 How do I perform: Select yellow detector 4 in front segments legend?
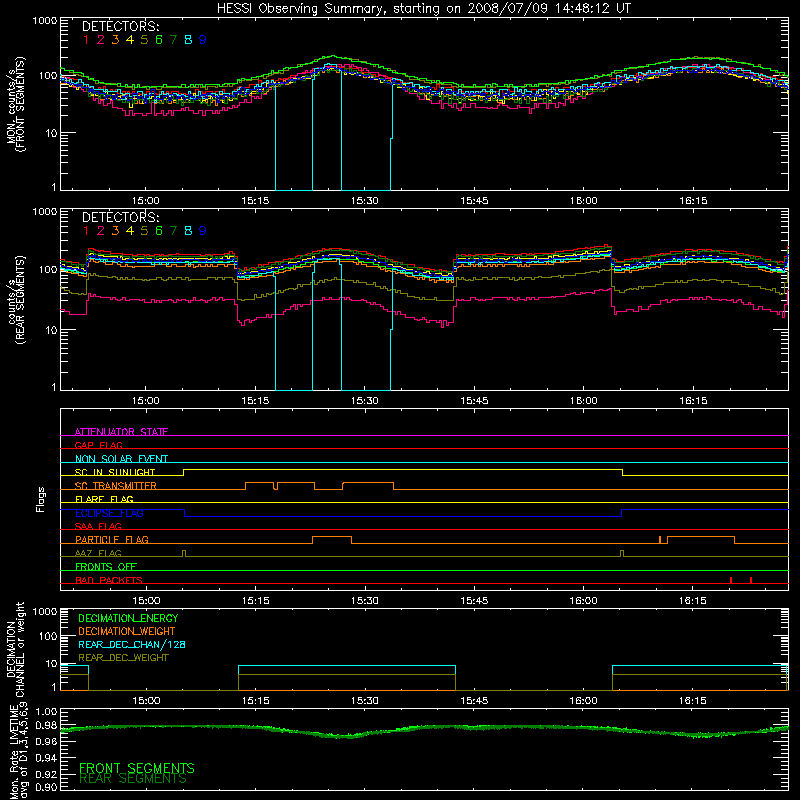coord(130,40)
